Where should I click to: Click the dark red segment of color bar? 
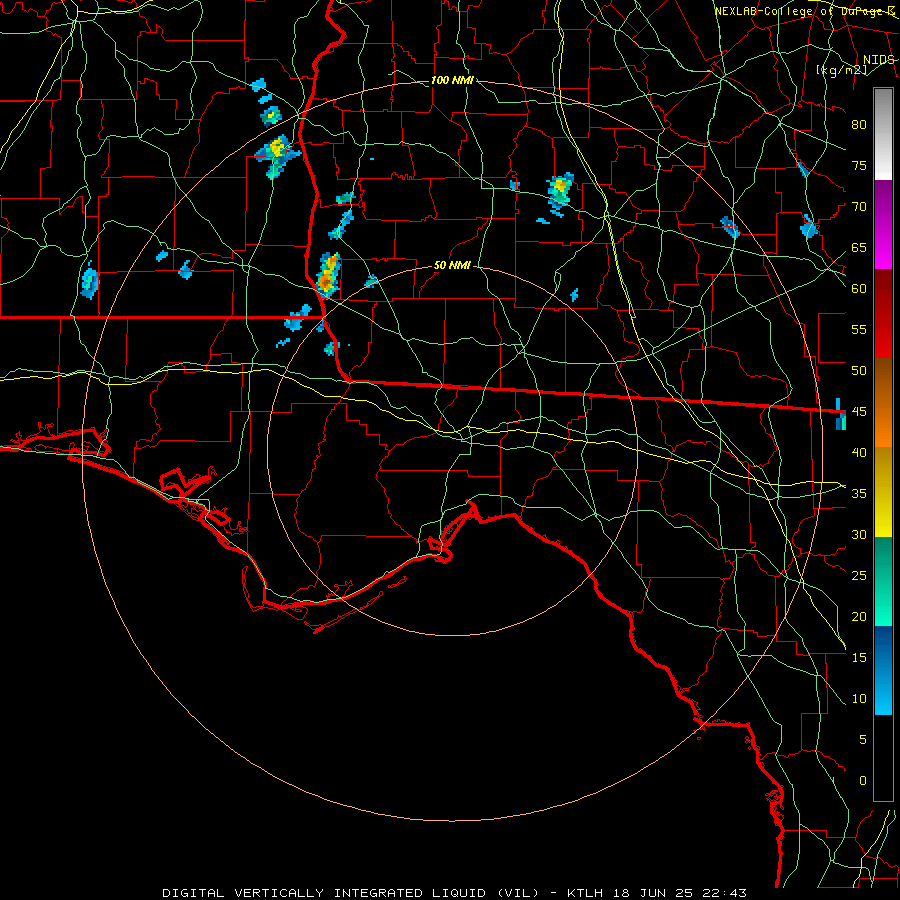(x=883, y=313)
